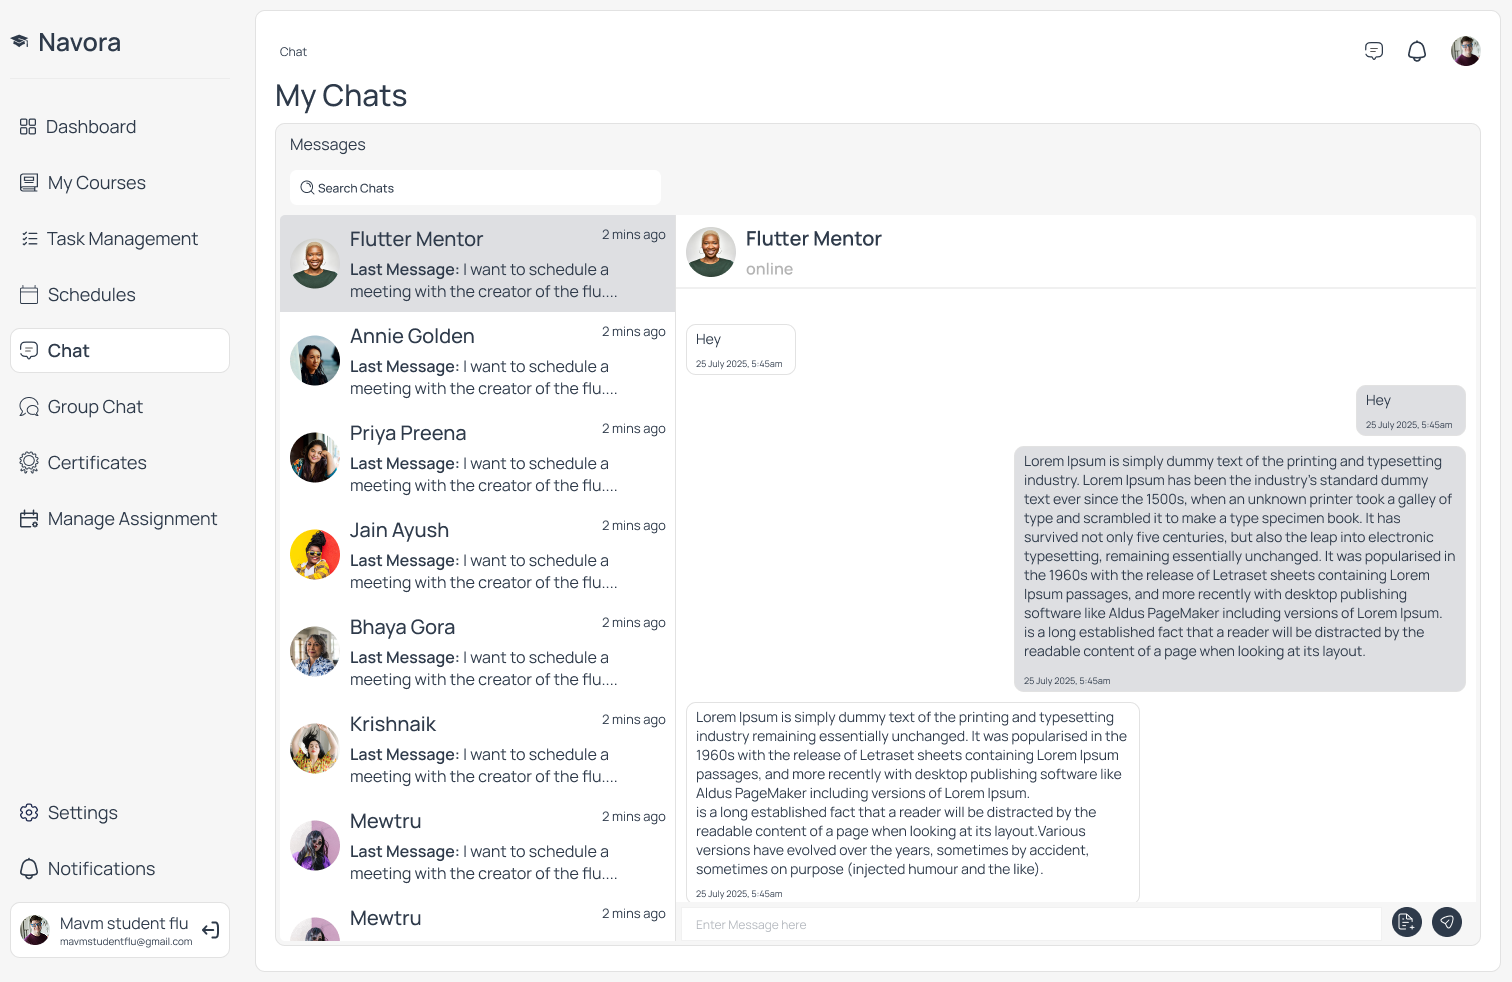Select the Annie Golden conversation

click(x=478, y=361)
